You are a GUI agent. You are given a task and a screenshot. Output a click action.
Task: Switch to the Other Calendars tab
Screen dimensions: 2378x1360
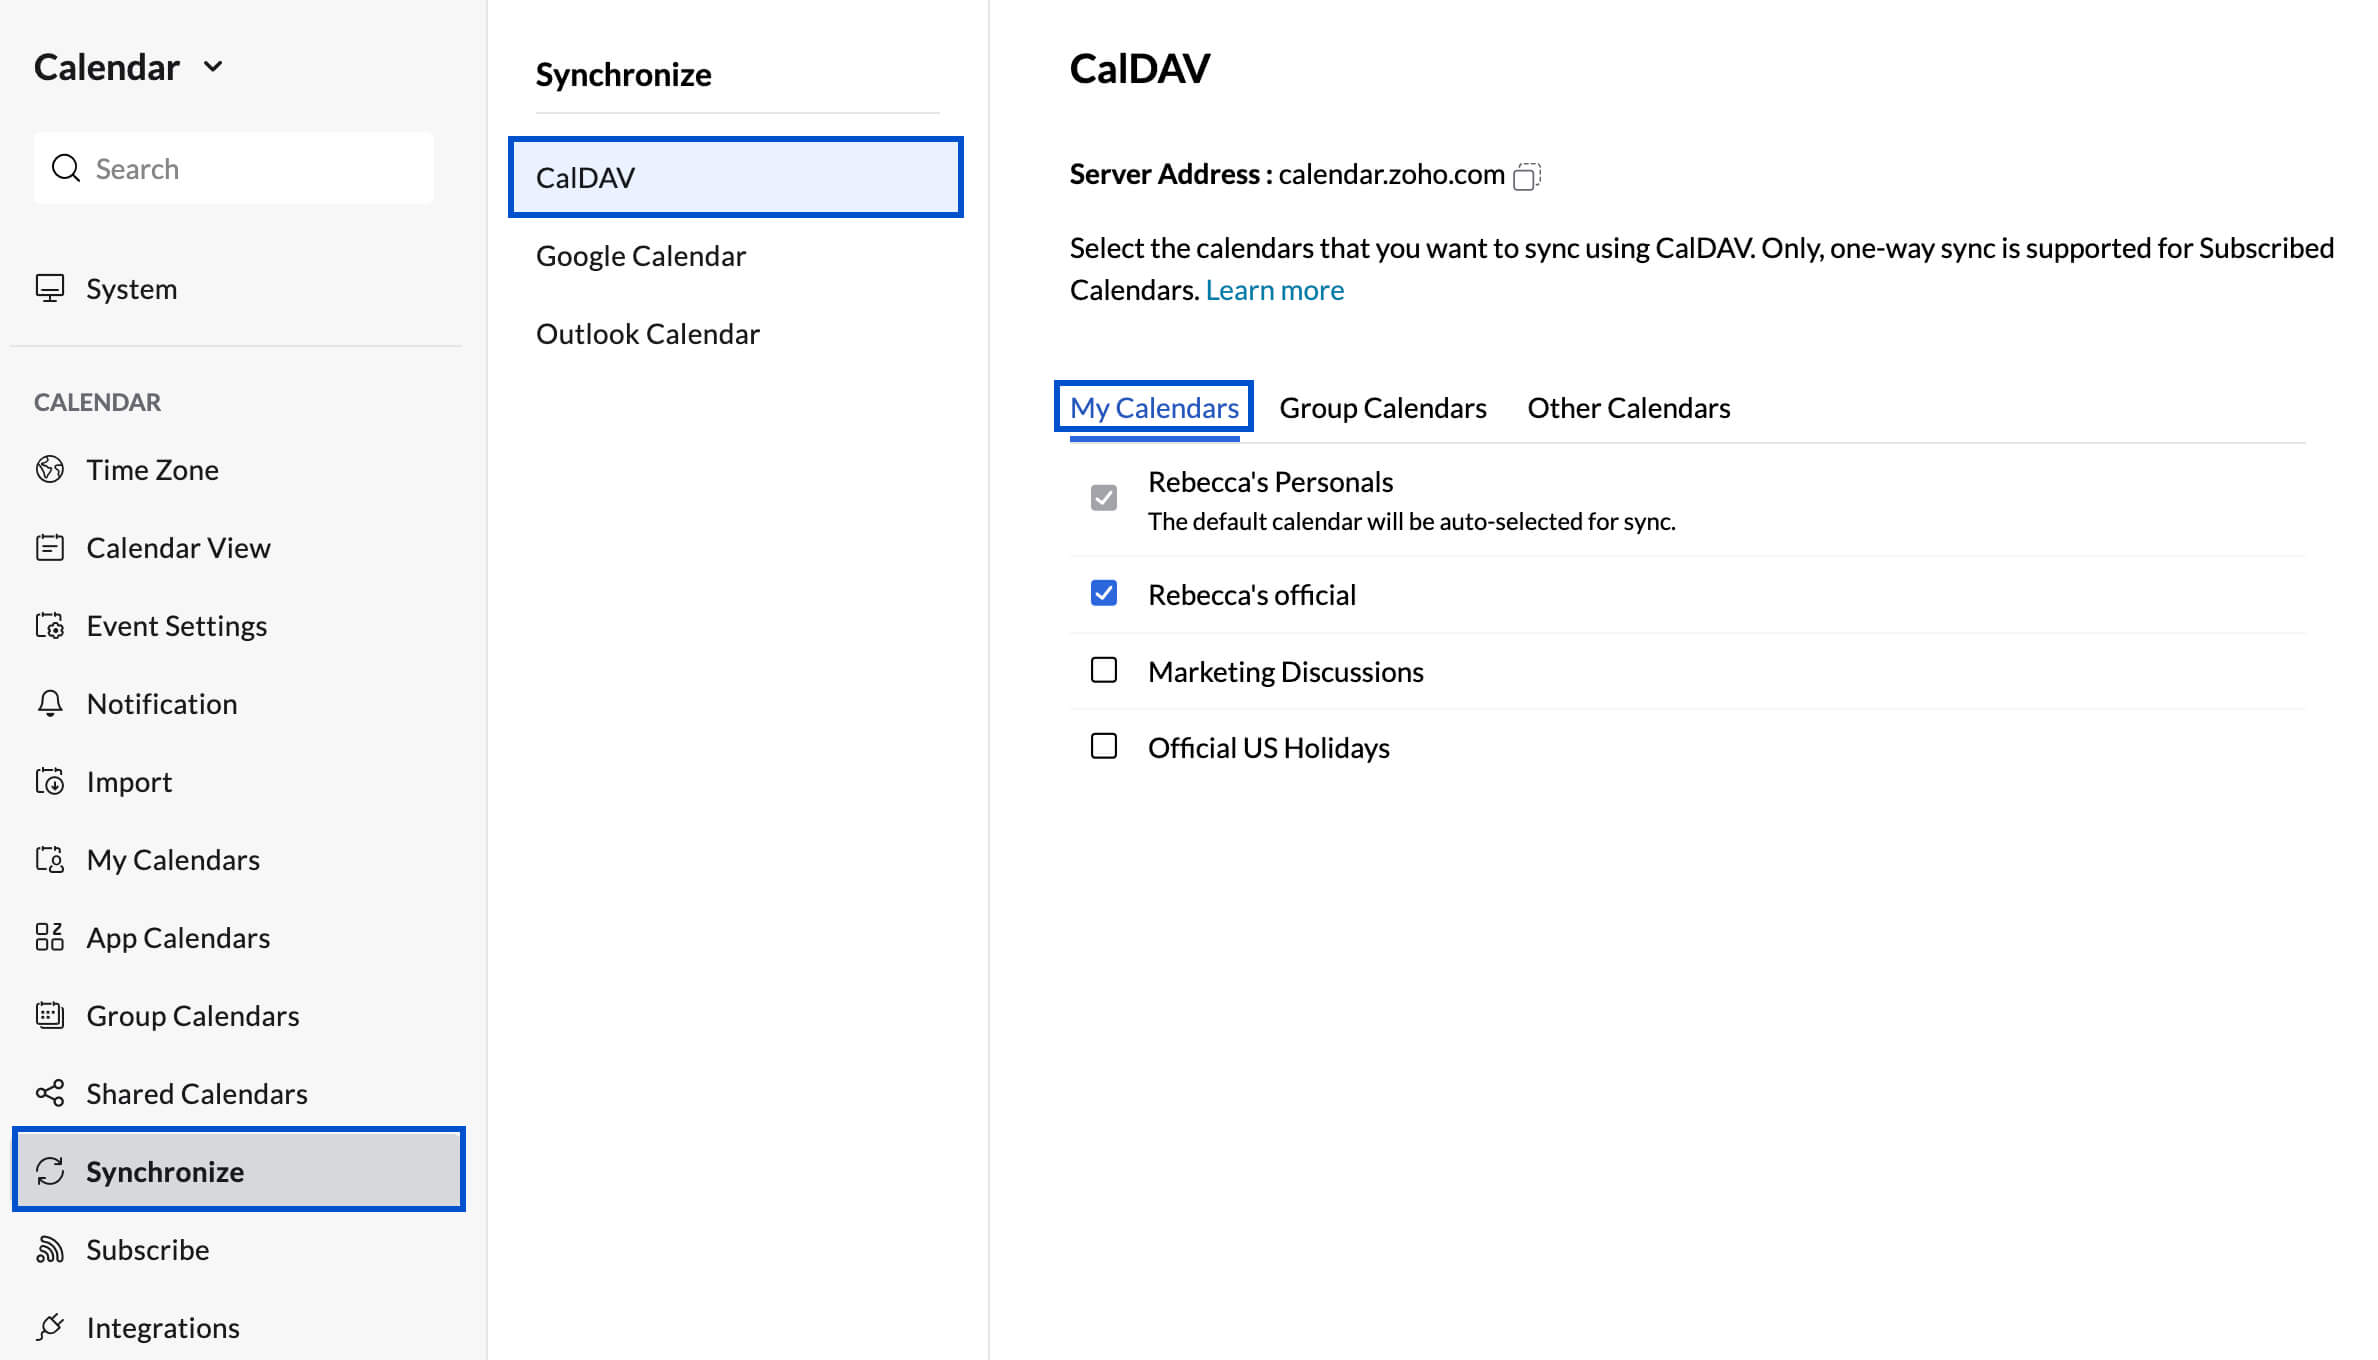1628,407
